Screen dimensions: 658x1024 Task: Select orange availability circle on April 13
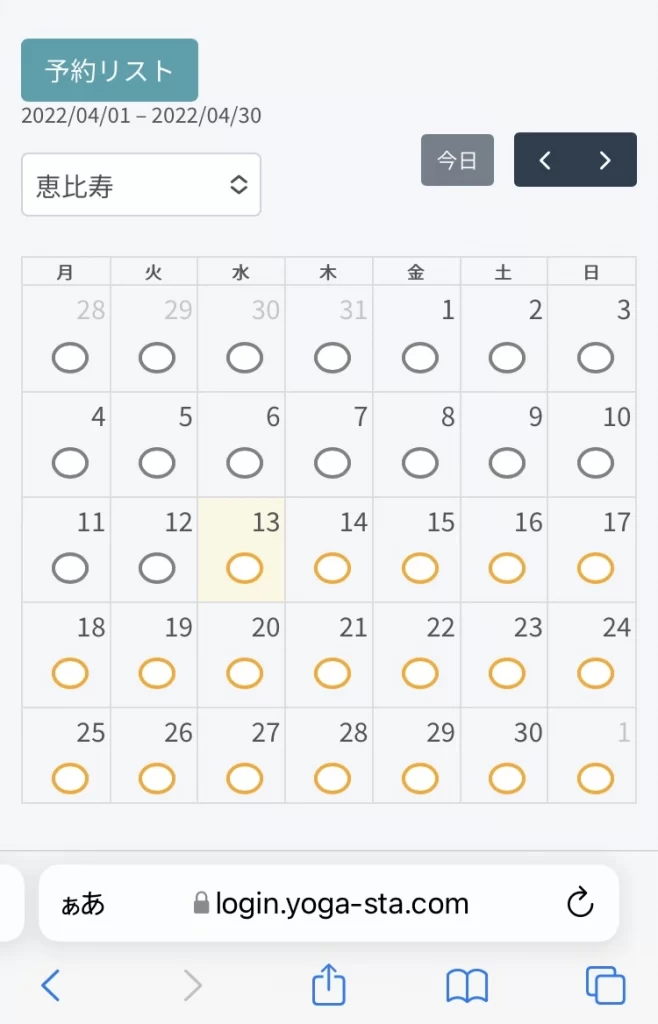(x=245, y=568)
